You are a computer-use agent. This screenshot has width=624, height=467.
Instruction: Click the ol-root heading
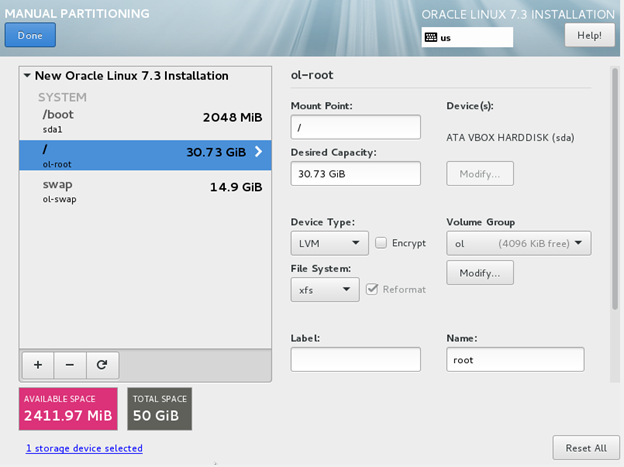point(312,75)
